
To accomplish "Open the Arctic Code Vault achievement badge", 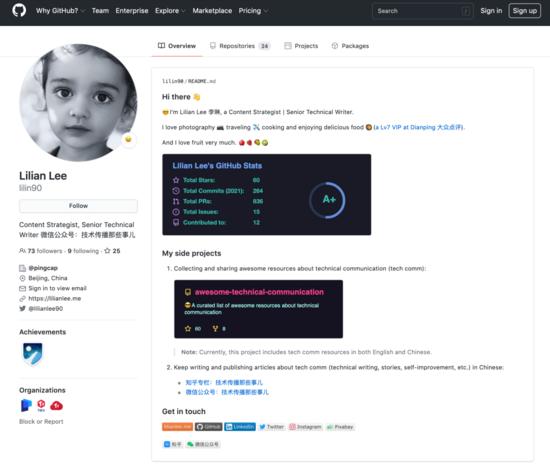I will (x=32, y=354).
